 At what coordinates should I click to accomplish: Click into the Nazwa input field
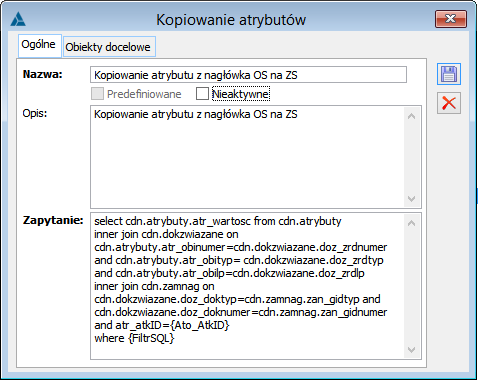(x=248, y=75)
